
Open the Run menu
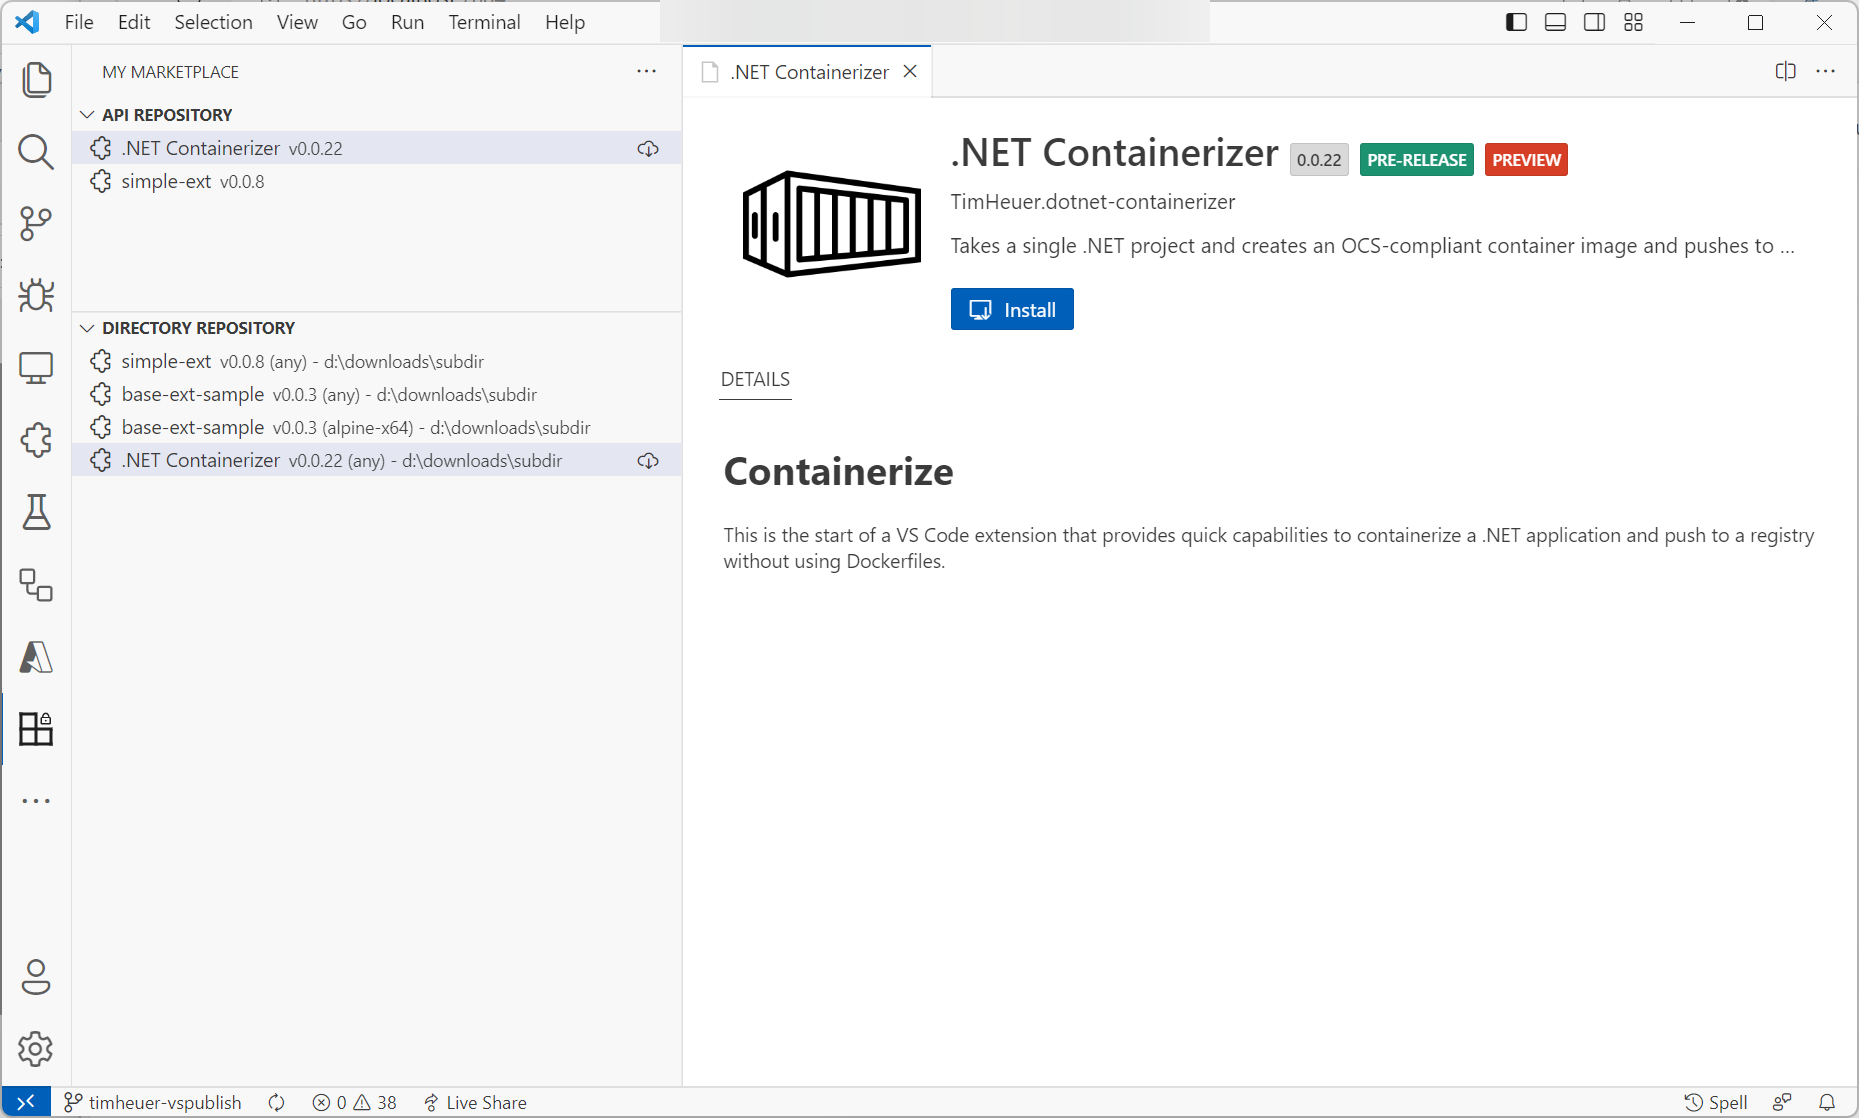pyautogui.click(x=407, y=22)
